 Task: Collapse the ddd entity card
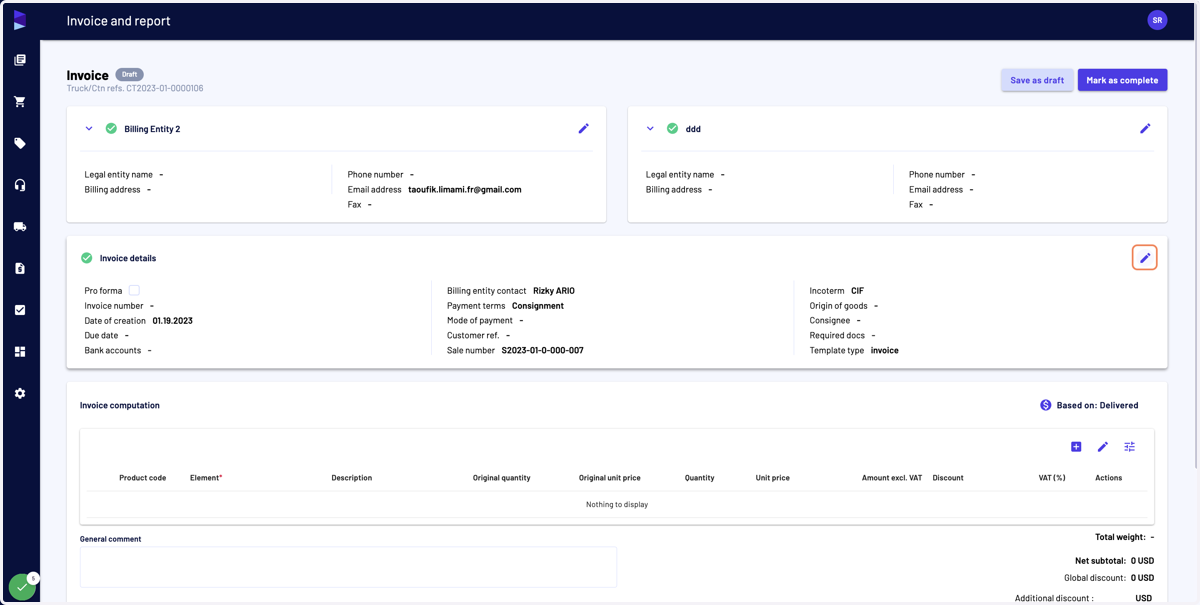tap(650, 128)
